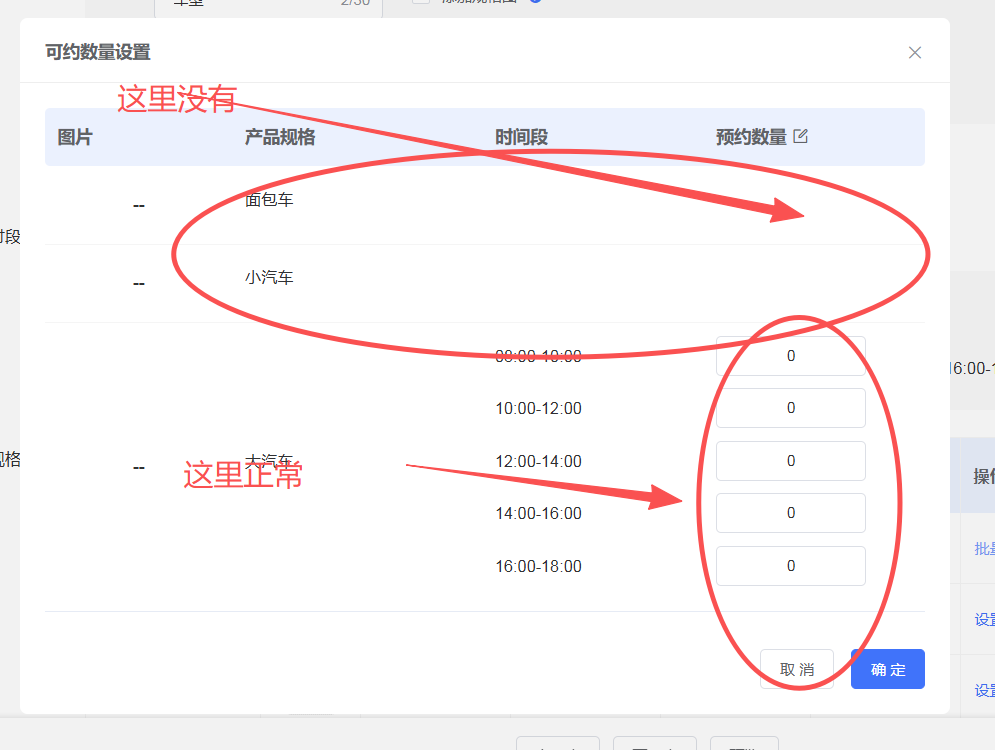
Task: Click quantity input for 14:00-16:00
Action: point(791,513)
